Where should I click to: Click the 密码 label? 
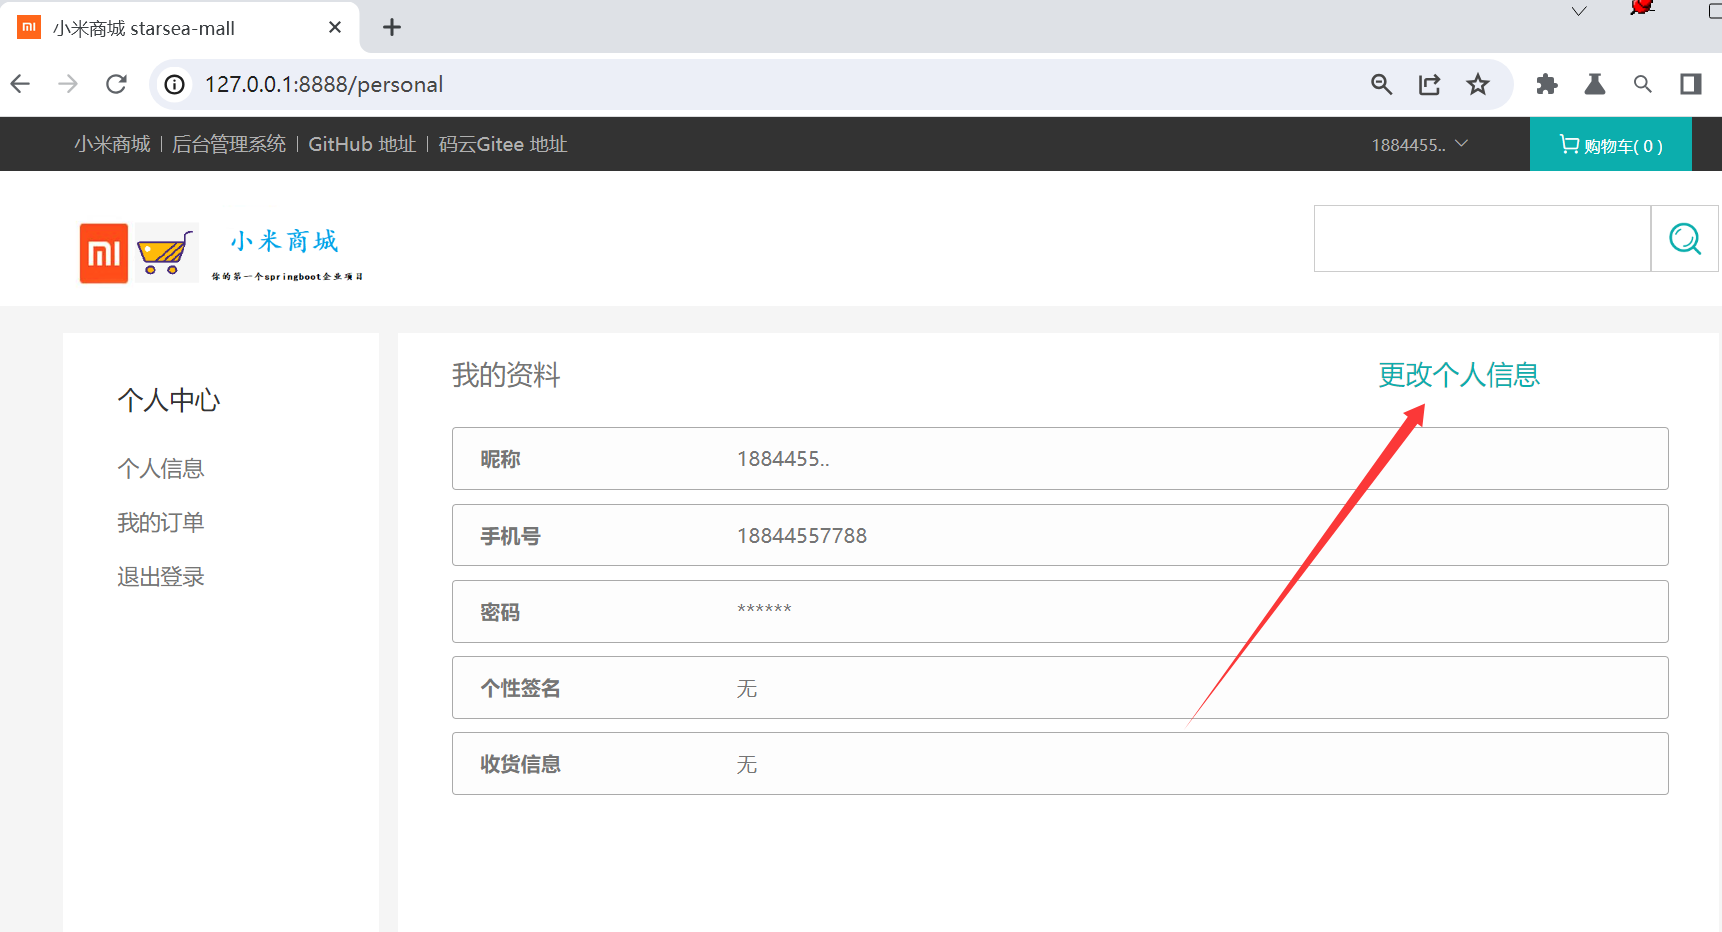pos(500,612)
